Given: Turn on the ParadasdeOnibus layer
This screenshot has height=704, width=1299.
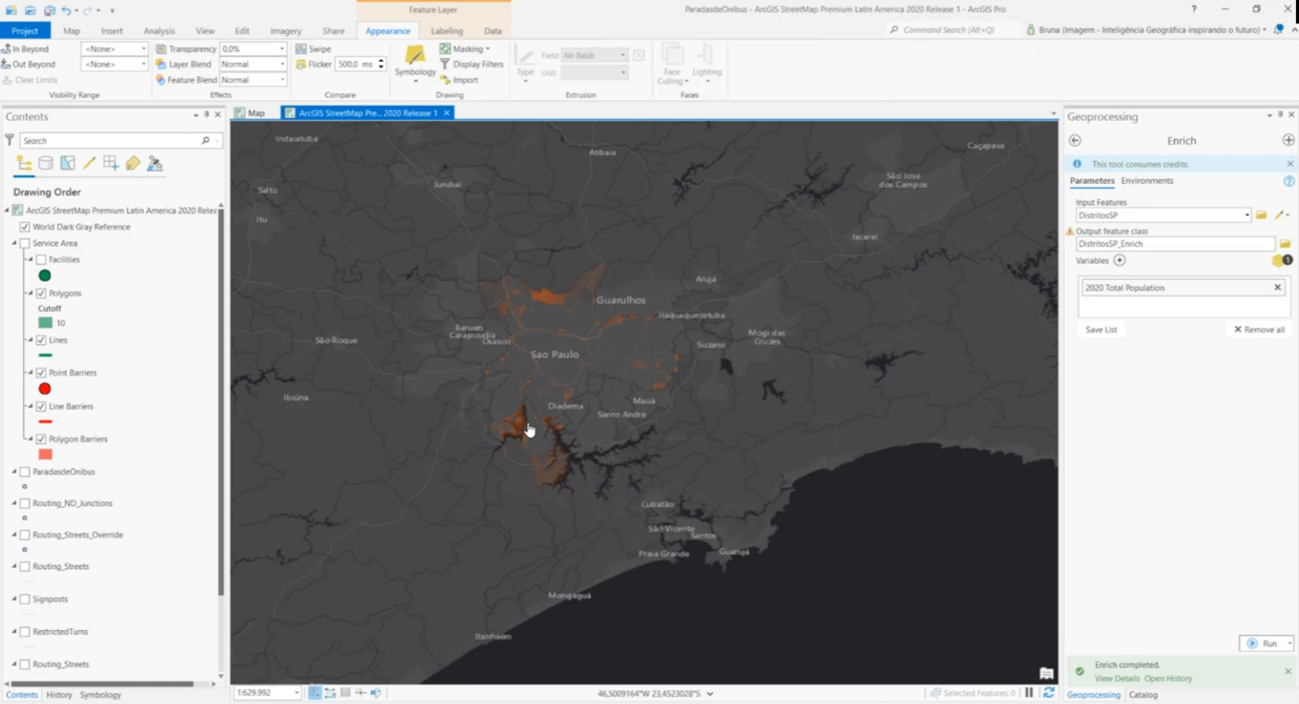Looking at the screenshot, I should (25, 472).
